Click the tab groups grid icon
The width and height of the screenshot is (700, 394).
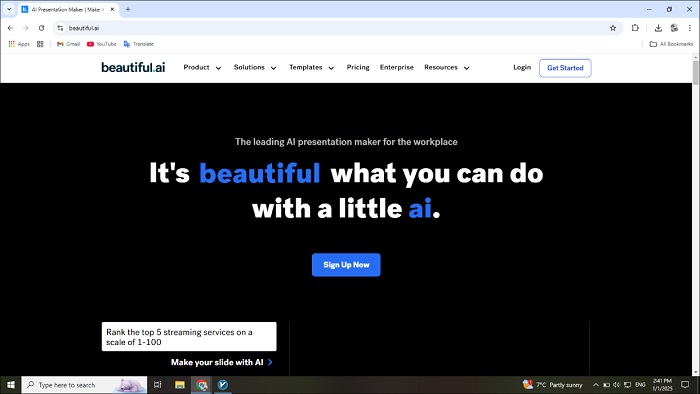pos(40,44)
